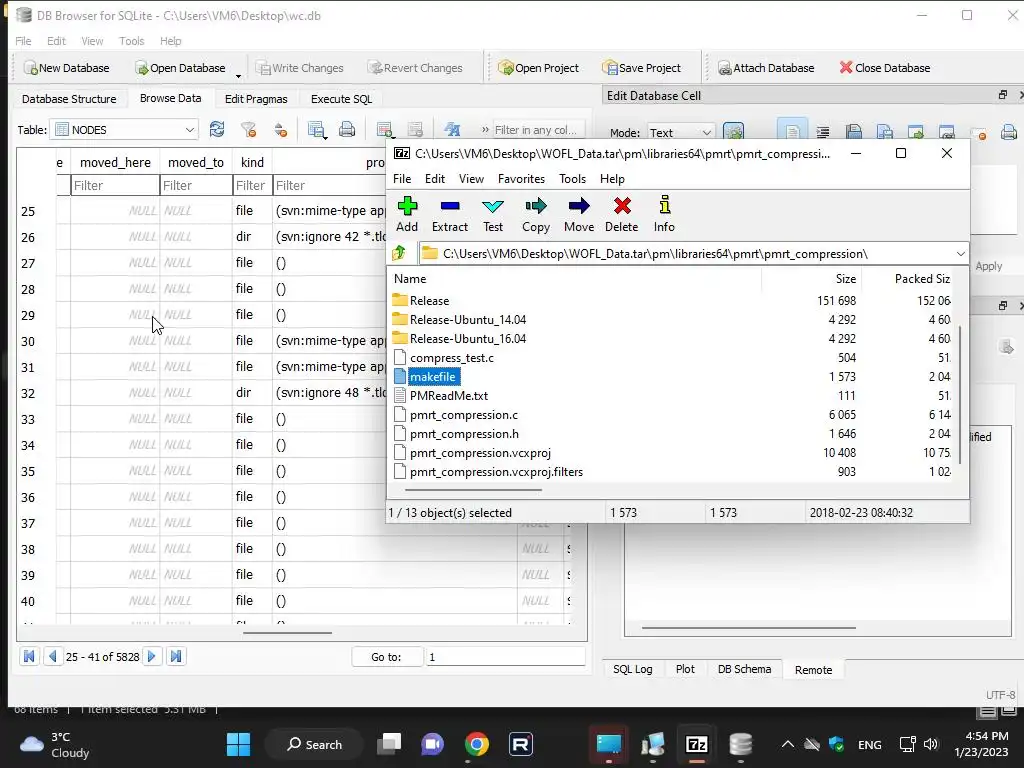Expand Open Database recent-files arrow

pos(238,76)
